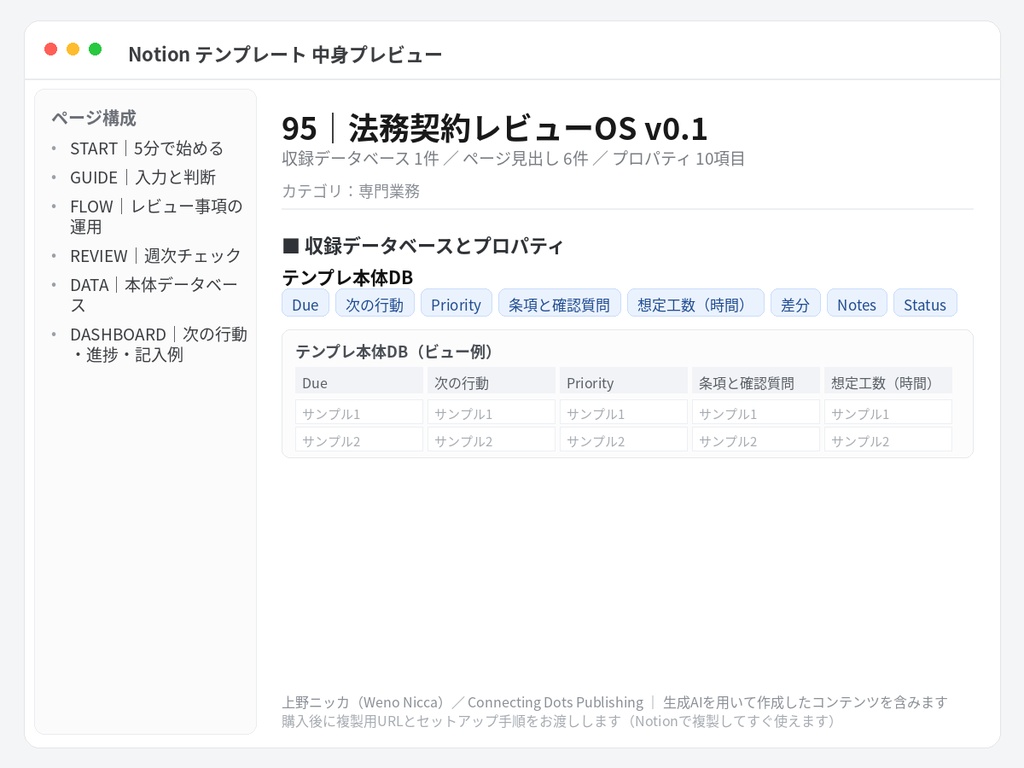Select the Priority property tag
The width and height of the screenshot is (1024, 768).
[x=456, y=304]
